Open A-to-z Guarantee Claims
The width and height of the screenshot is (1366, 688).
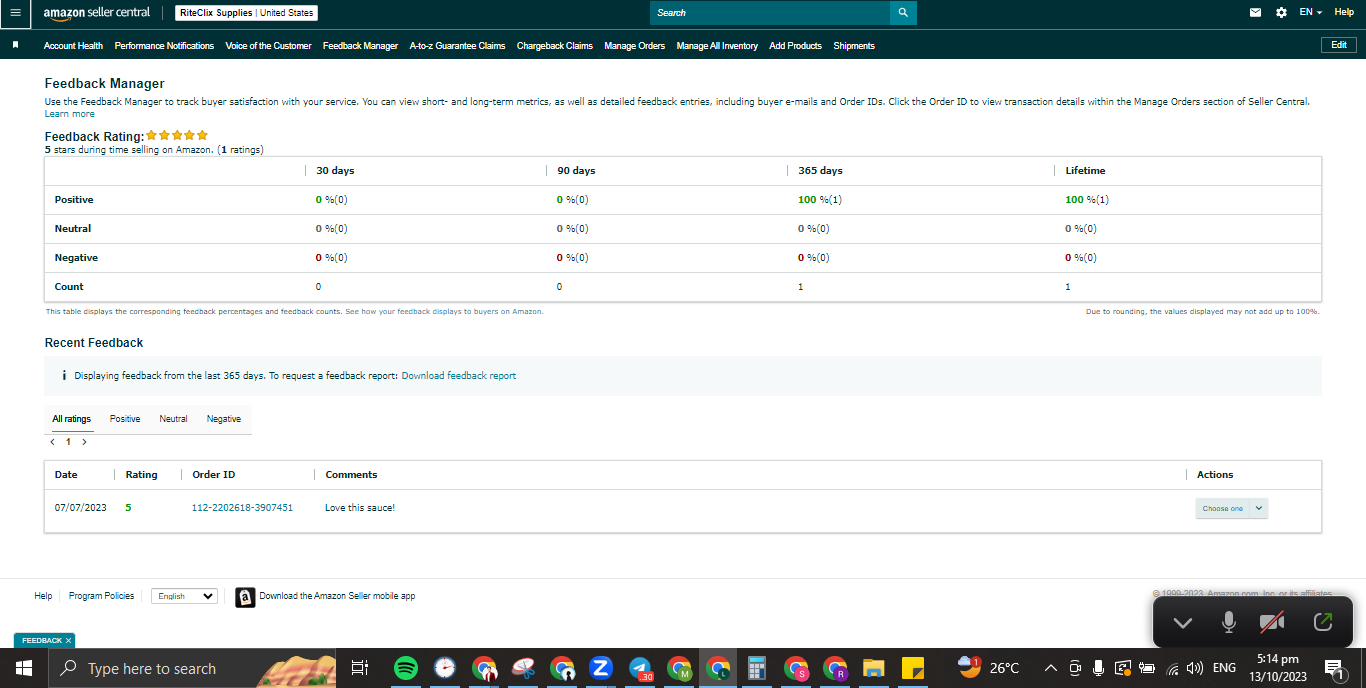[457, 46]
